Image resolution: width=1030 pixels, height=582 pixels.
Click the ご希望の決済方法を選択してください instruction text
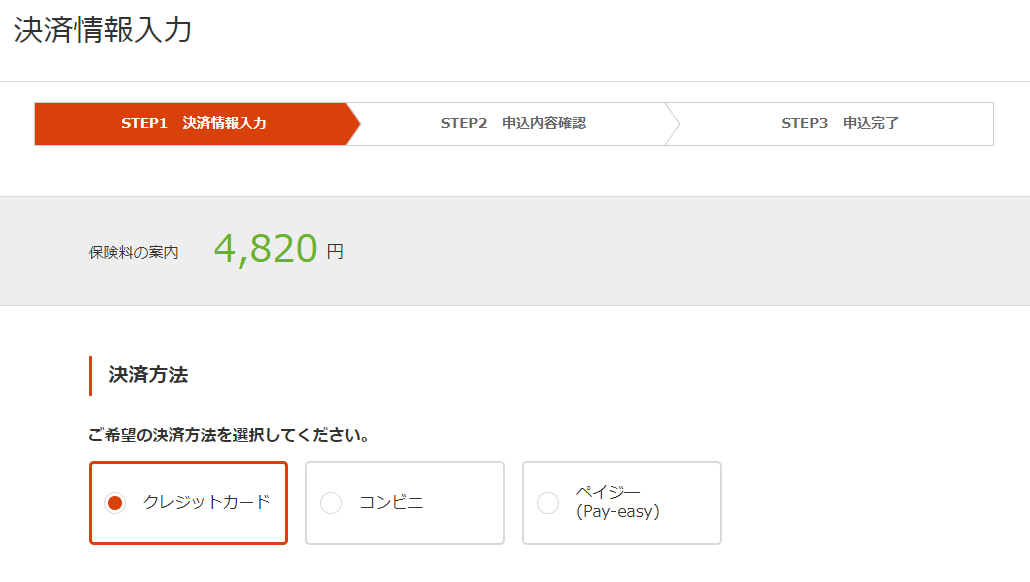pos(228,436)
